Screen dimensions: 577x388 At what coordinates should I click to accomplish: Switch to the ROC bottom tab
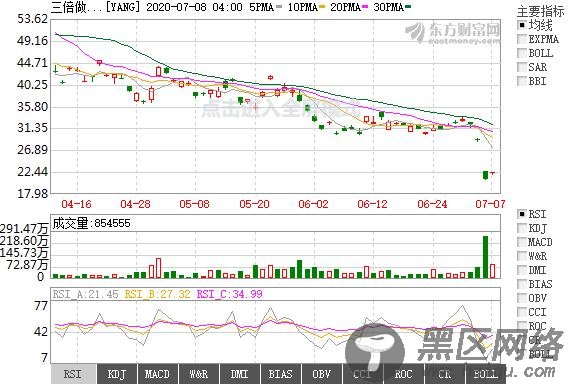click(x=403, y=374)
